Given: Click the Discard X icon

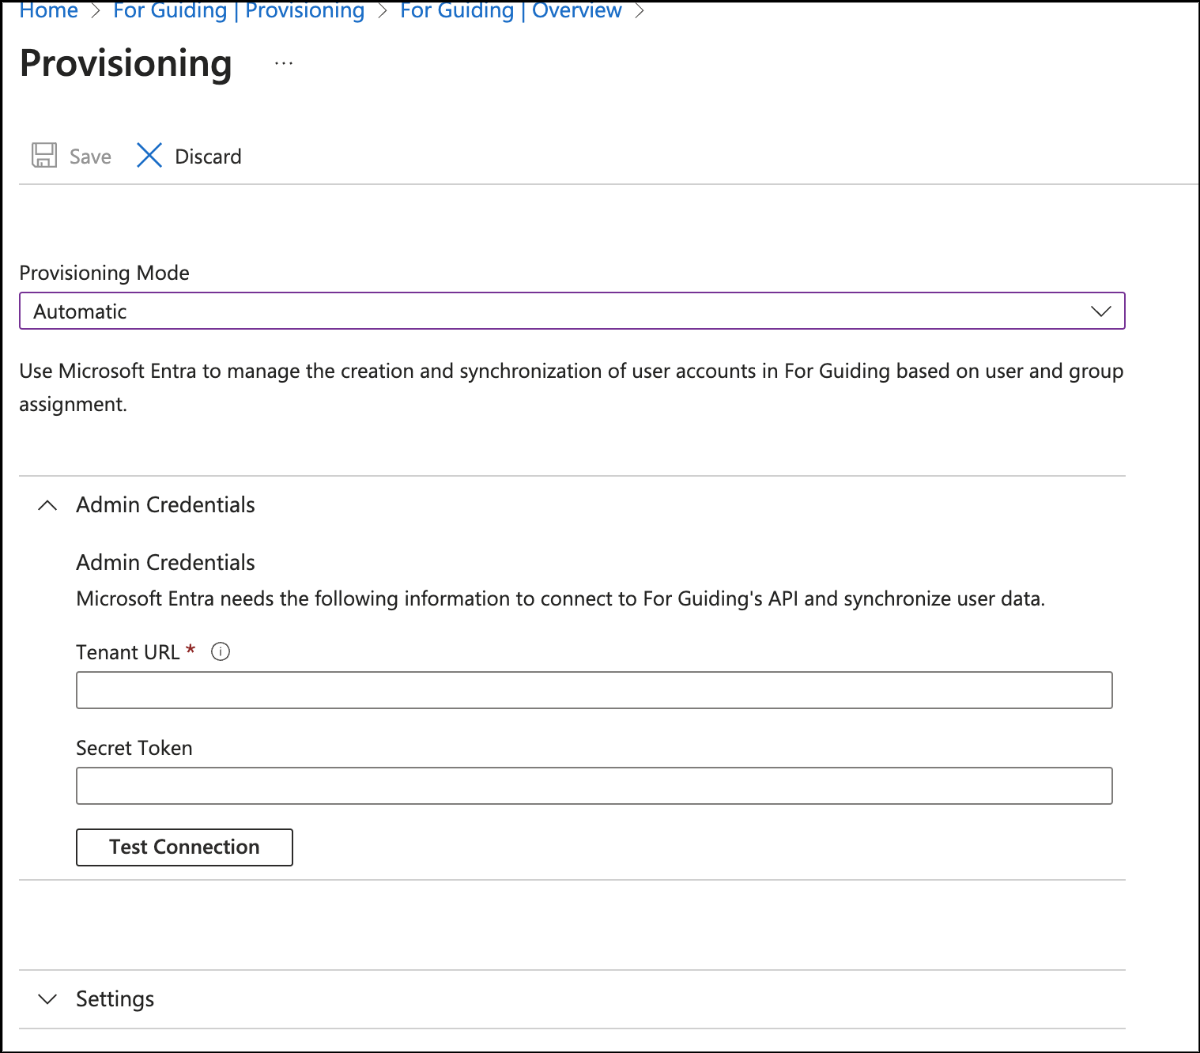Looking at the screenshot, I should [x=149, y=156].
